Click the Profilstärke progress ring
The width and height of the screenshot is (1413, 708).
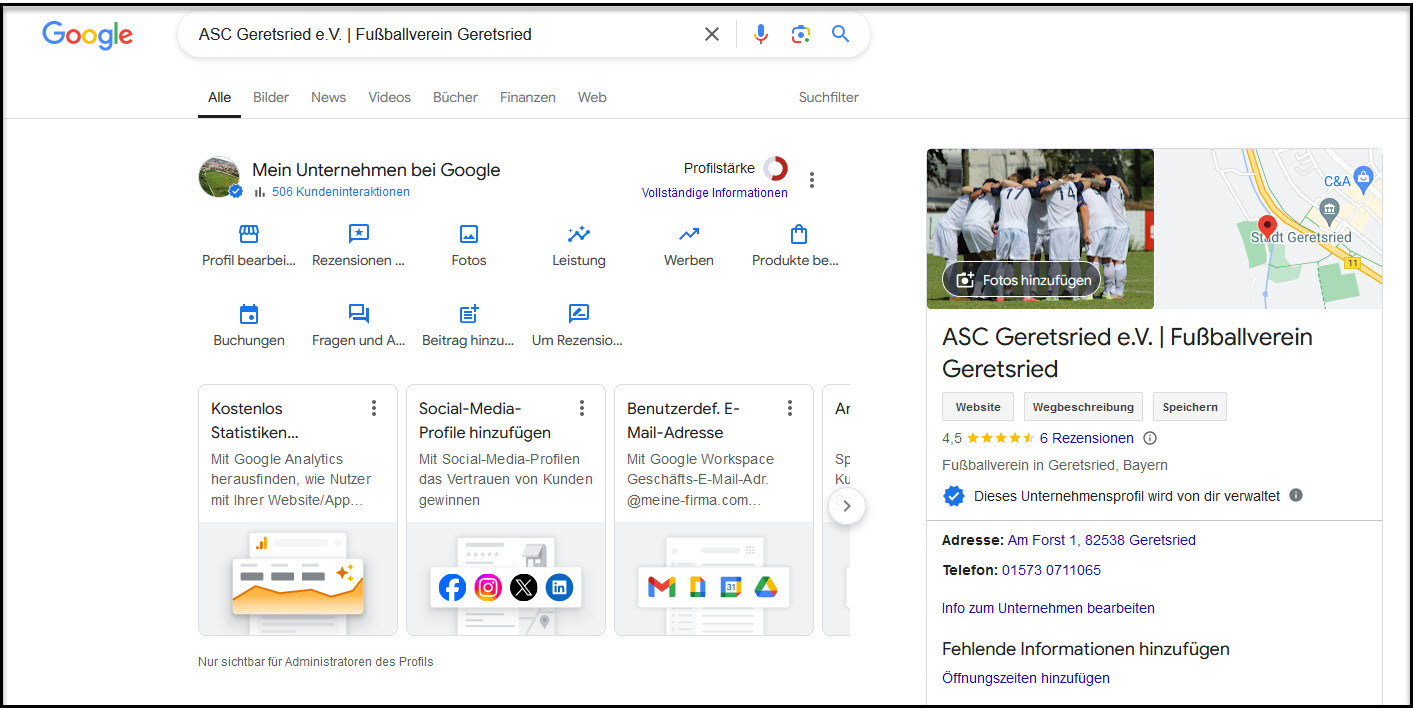(775, 168)
